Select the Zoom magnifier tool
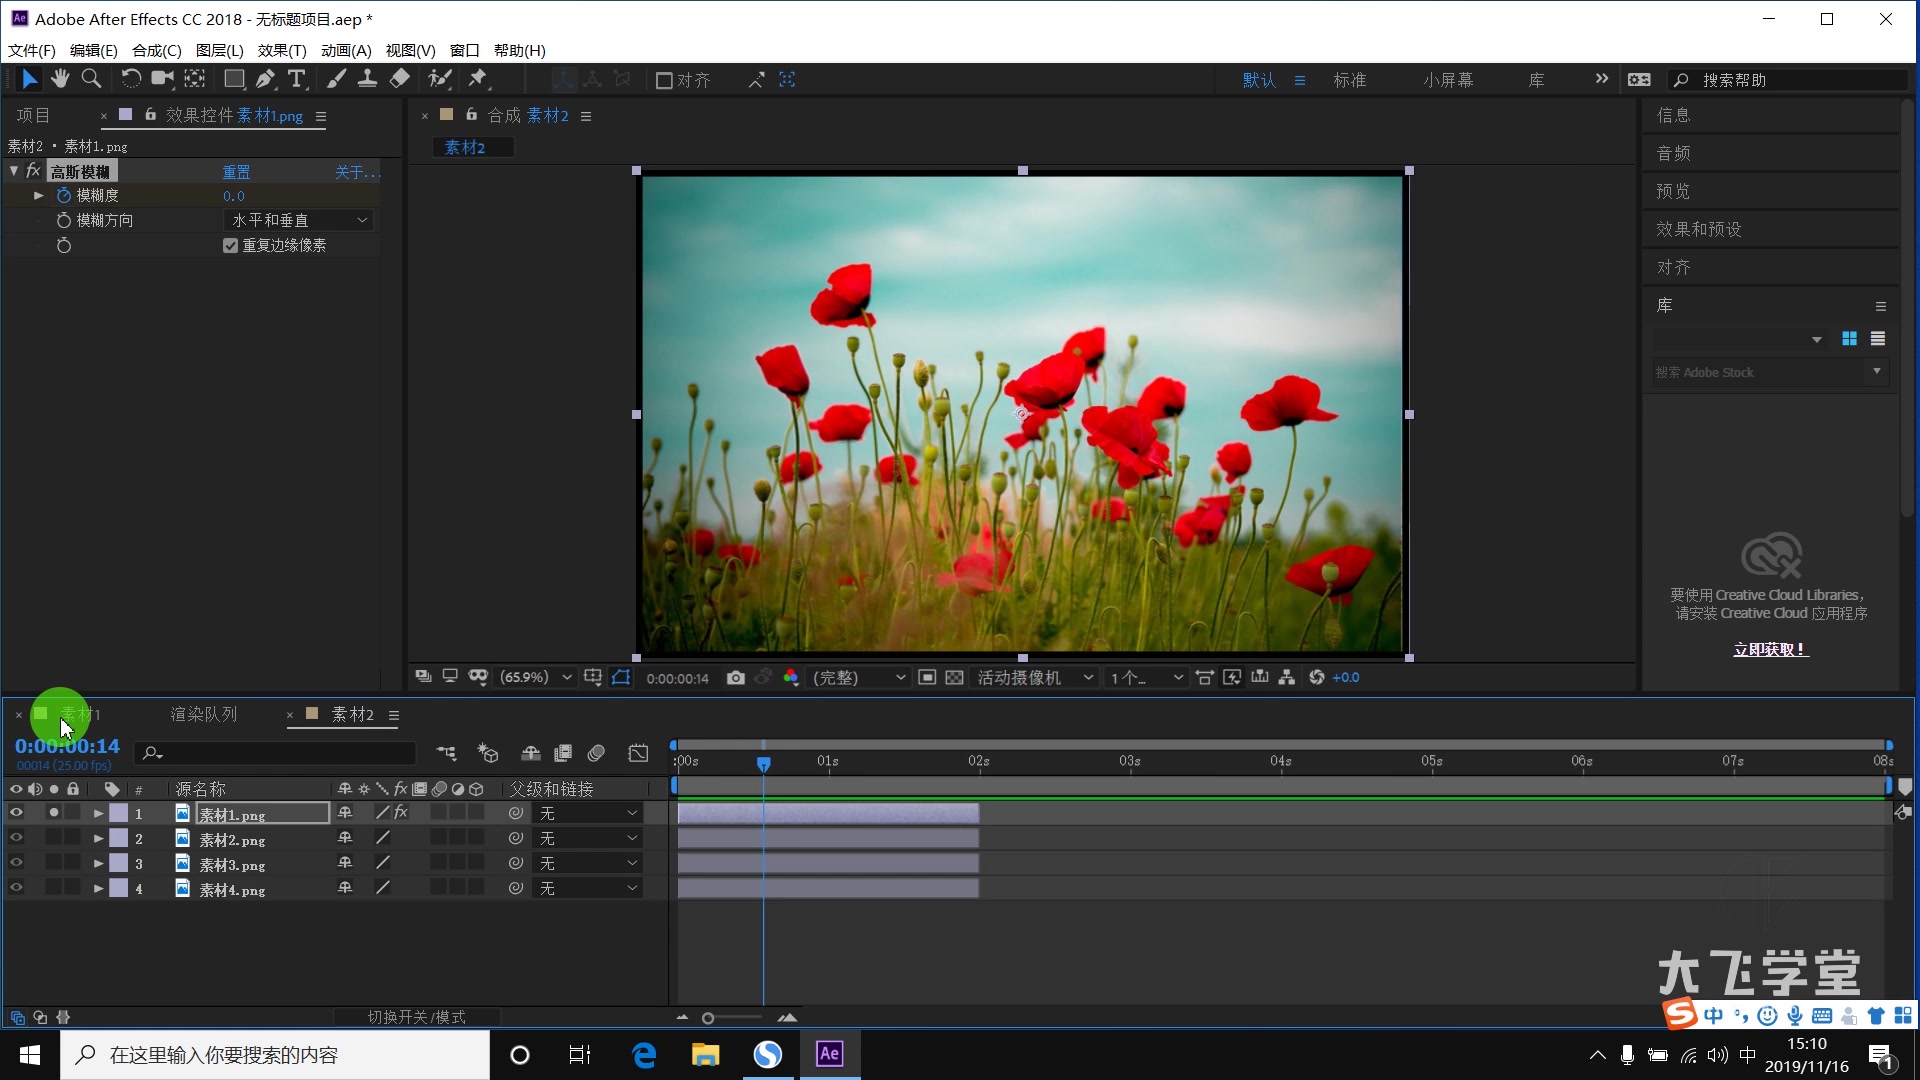The image size is (1920, 1080). coord(91,79)
